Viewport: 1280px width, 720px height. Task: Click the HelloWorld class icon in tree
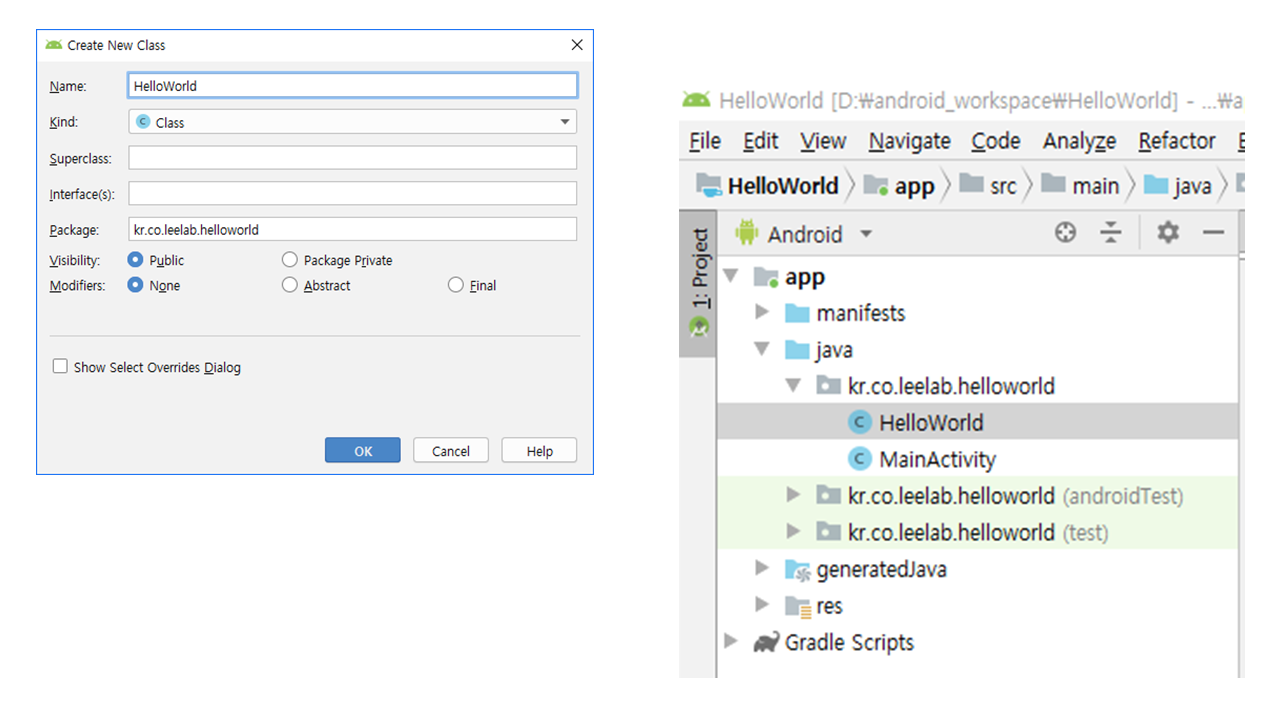pos(859,423)
